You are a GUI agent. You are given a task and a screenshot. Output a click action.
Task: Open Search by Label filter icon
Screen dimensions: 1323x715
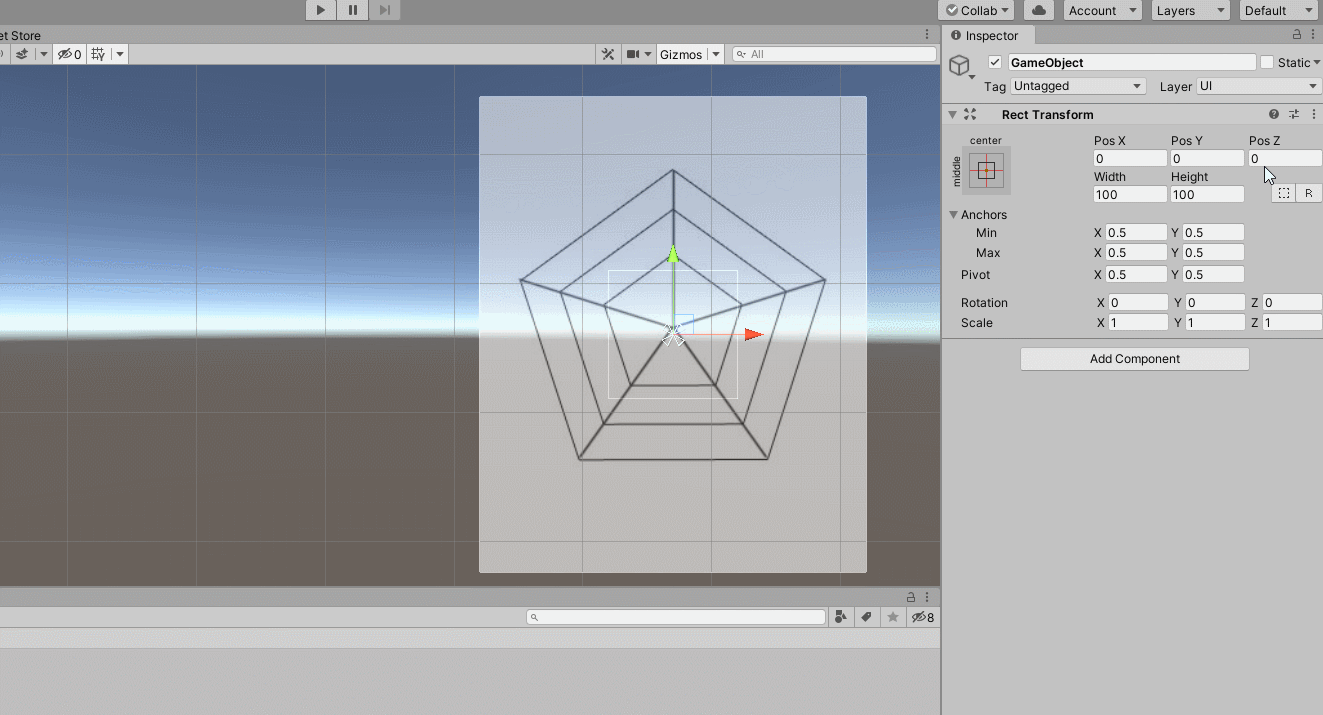[867, 617]
